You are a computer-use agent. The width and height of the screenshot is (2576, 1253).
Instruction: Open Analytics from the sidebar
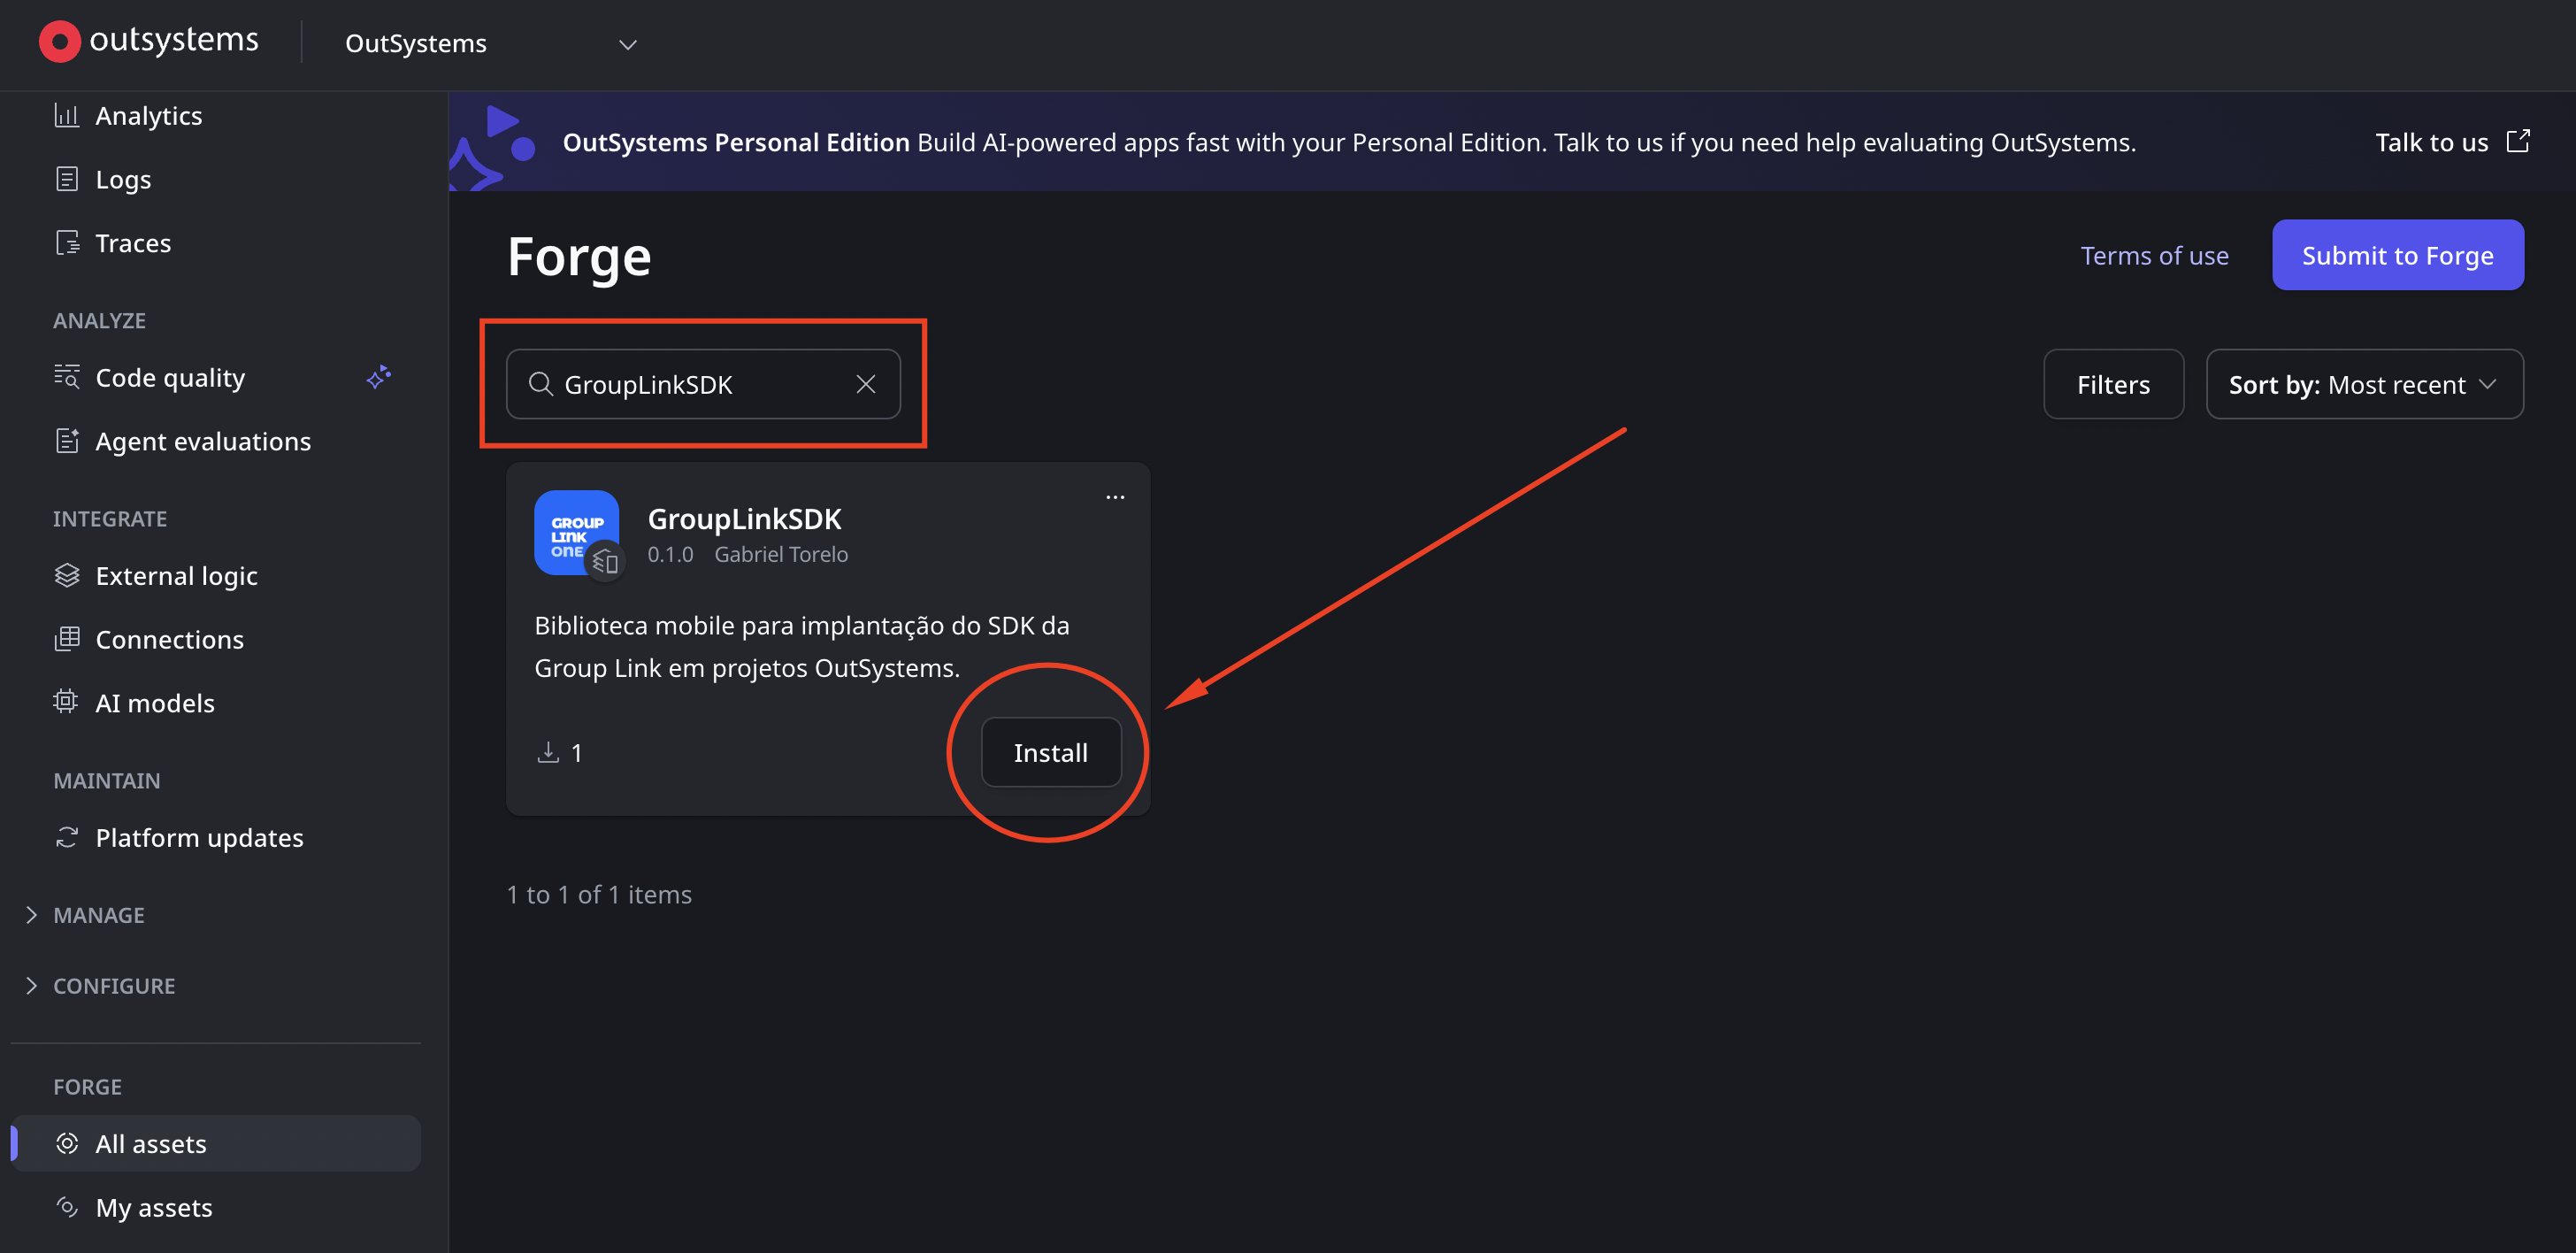point(148,115)
